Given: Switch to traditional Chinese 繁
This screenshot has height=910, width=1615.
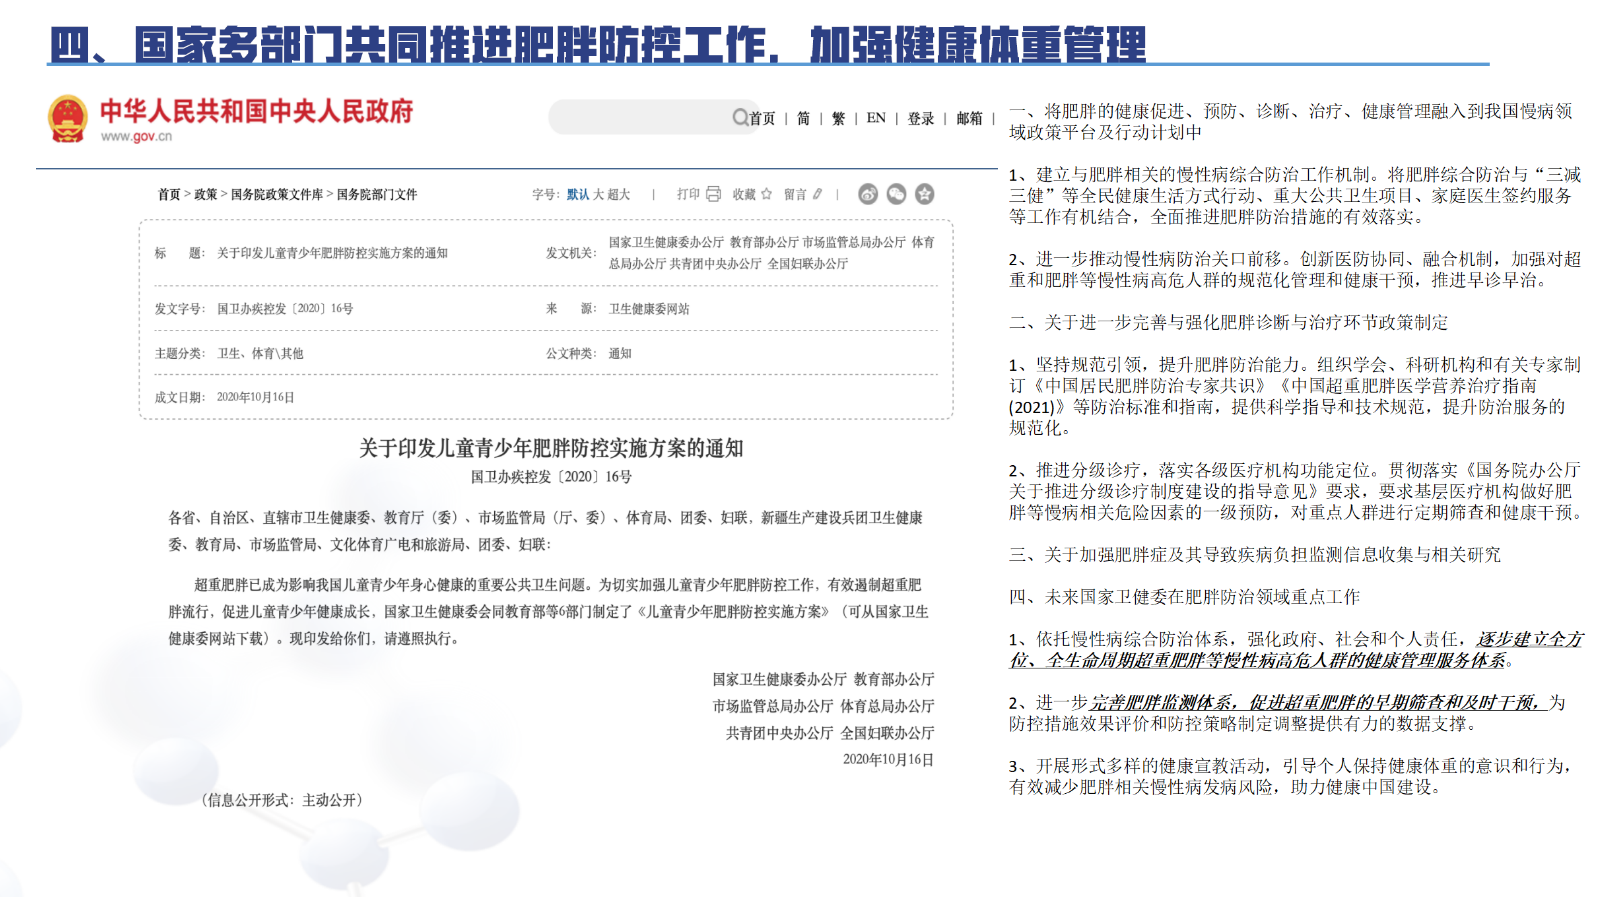Looking at the screenshot, I should 838,118.
